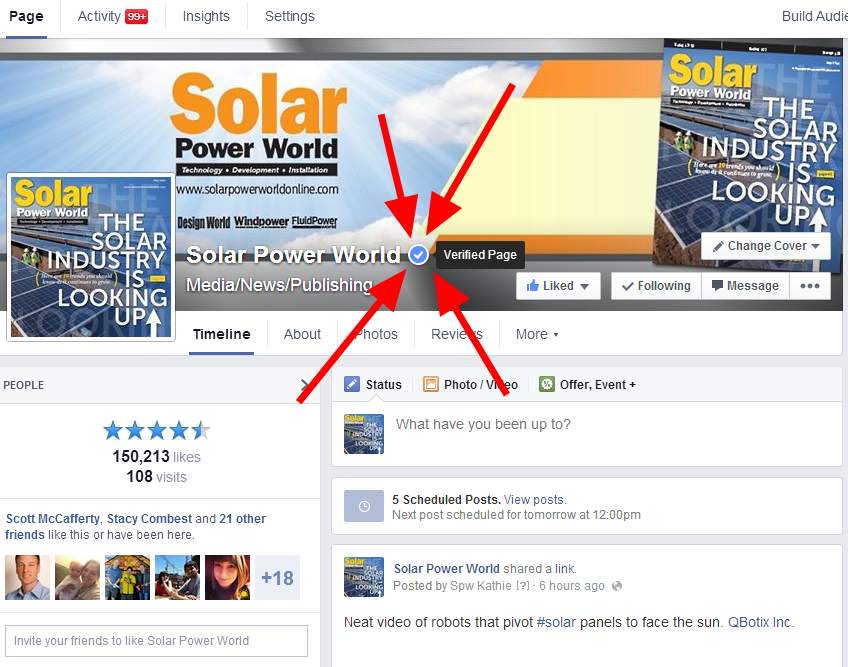Click the scheduled posts clock icon
This screenshot has height=667, width=848.
pyautogui.click(x=364, y=506)
